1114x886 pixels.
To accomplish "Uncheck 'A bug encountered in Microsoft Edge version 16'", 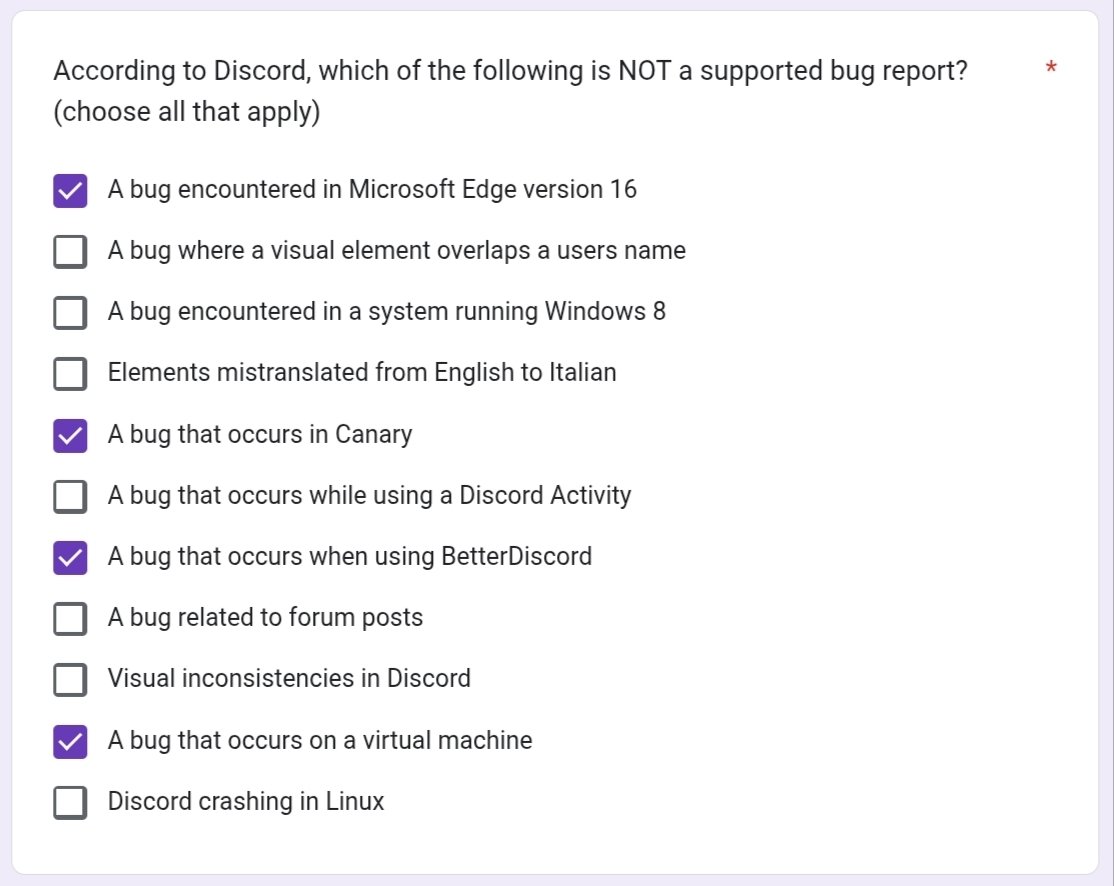I will (69, 190).
